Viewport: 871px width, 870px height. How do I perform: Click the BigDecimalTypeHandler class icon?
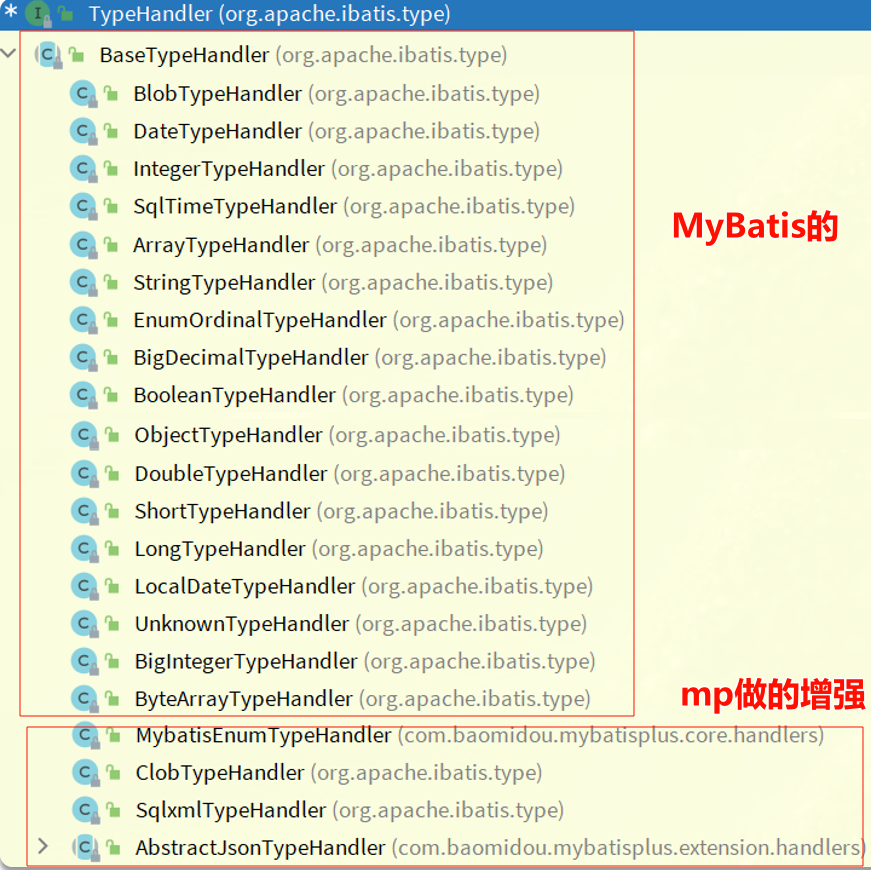pyautogui.click(x=83, y=357)
